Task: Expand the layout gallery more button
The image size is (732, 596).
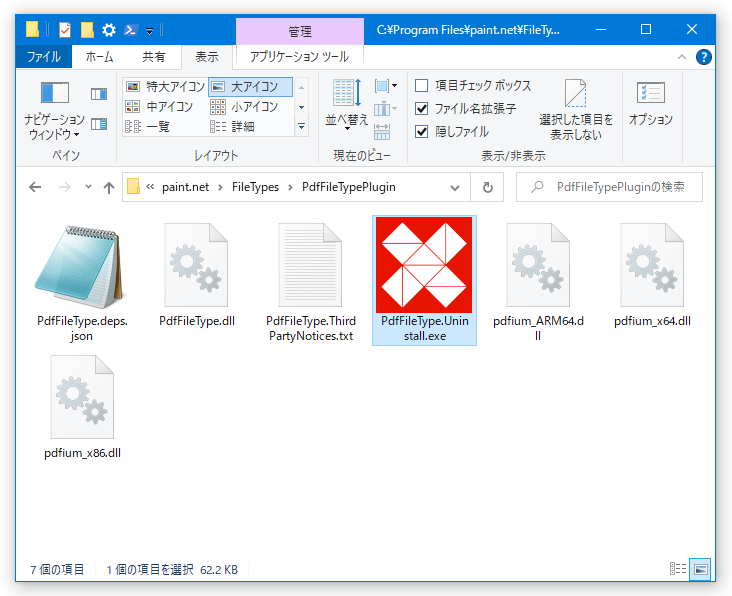Action: pos(302,126)
